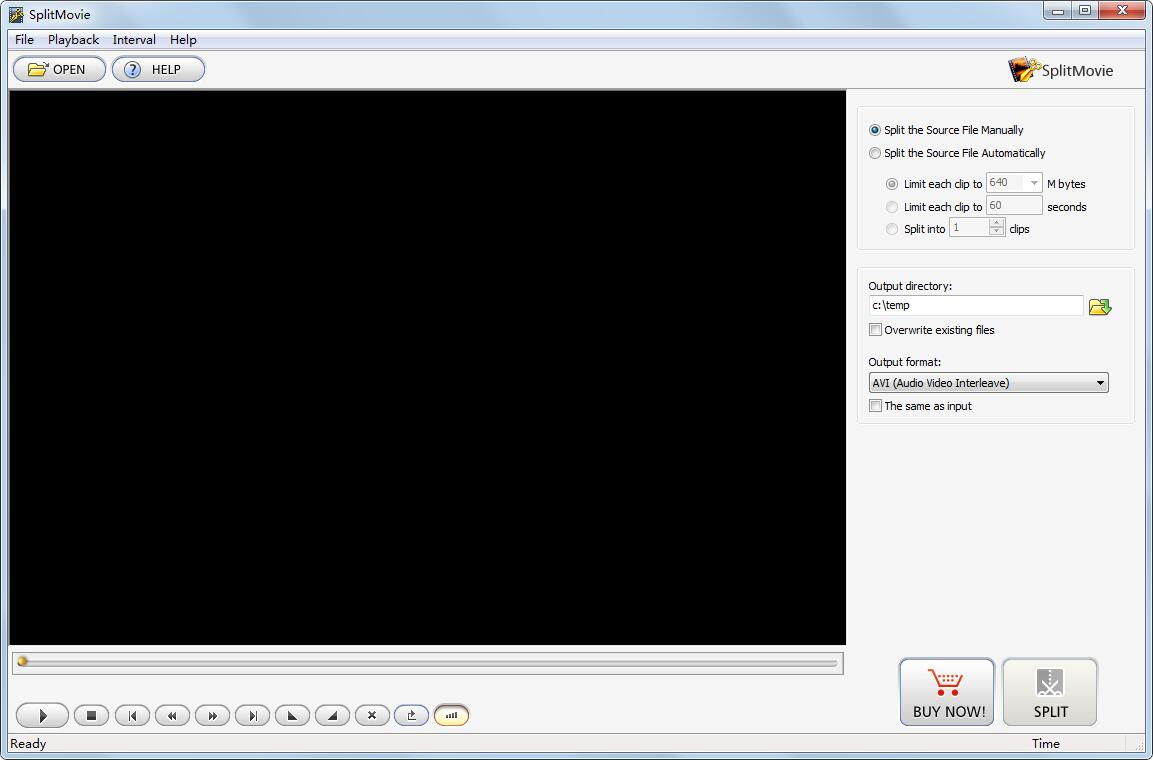Open the Interval menu

[134, 40]
